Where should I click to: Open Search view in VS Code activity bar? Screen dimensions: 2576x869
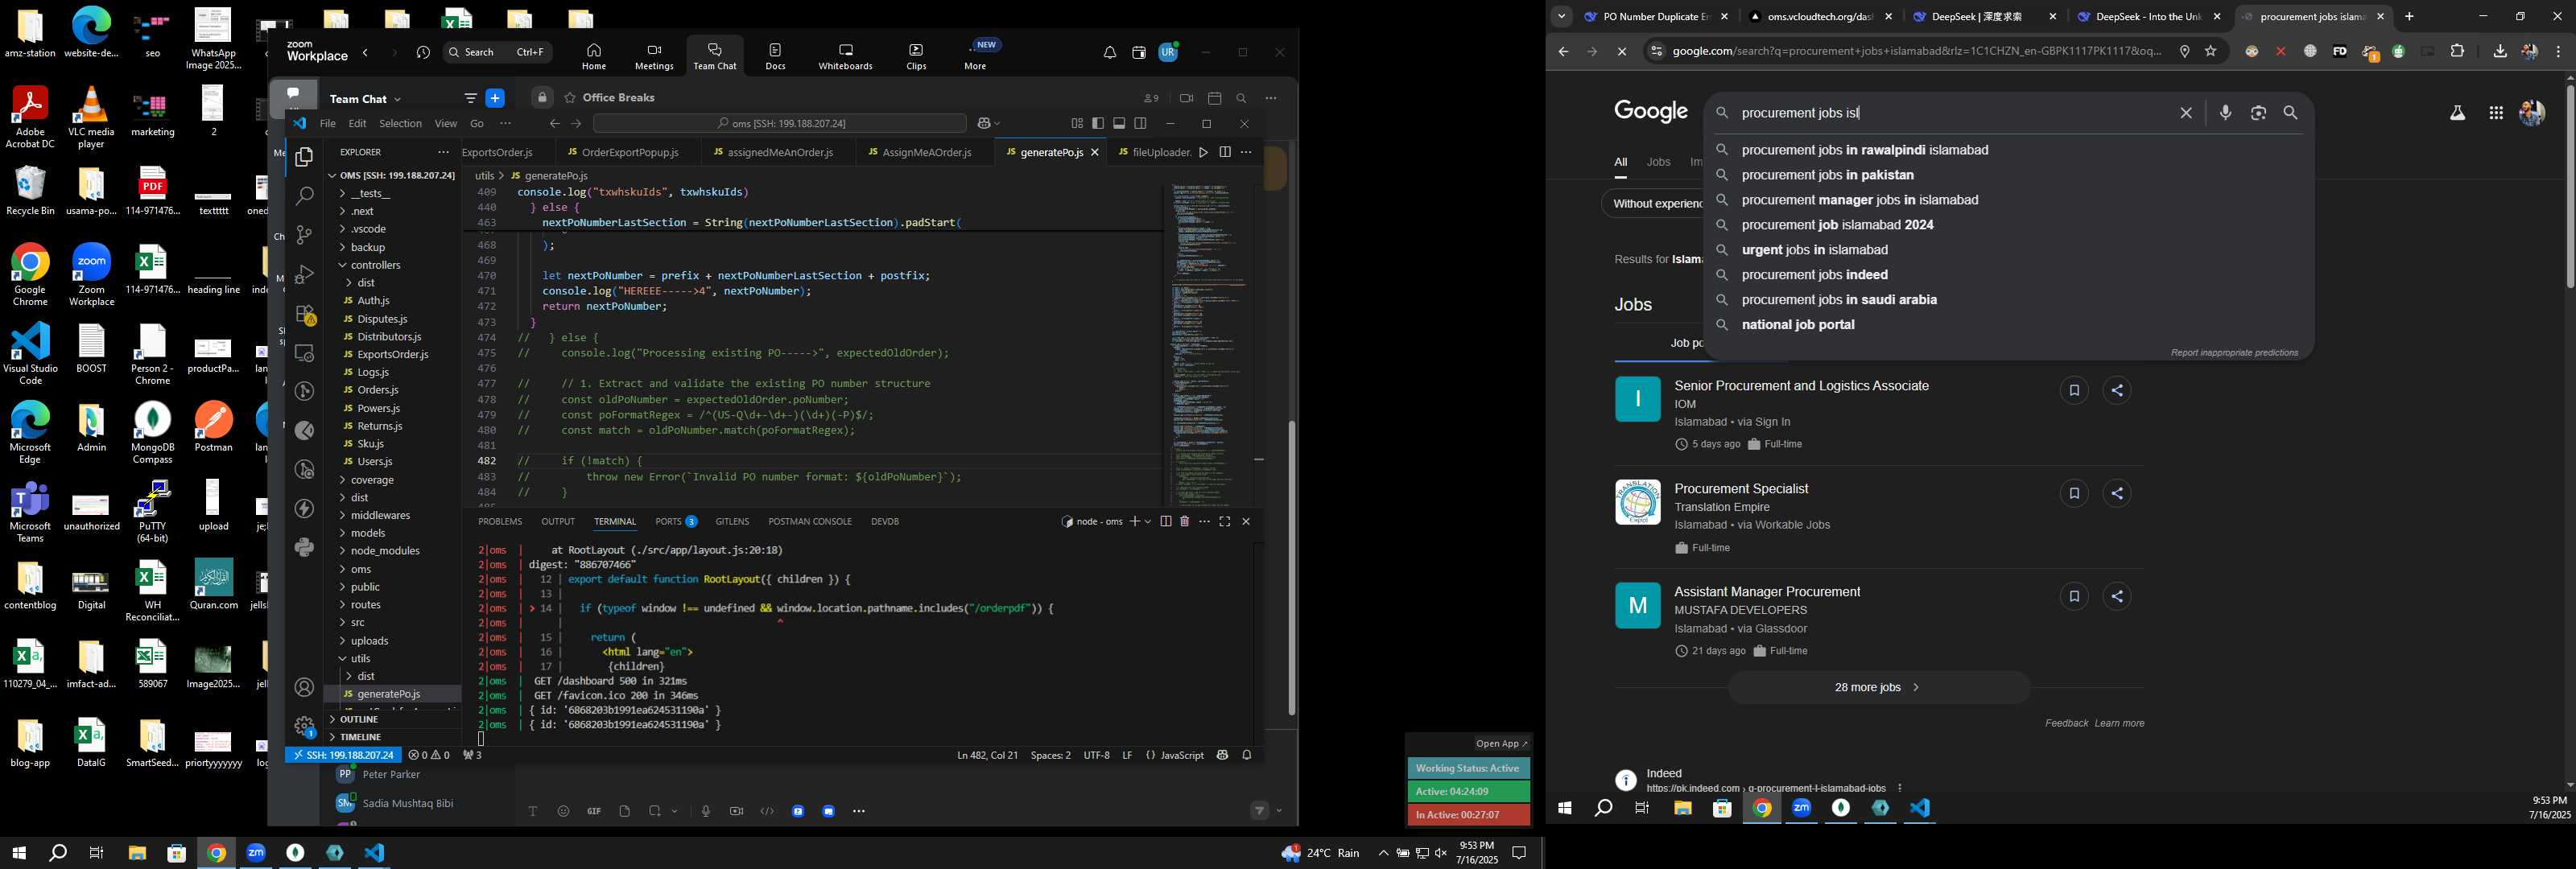304,196
